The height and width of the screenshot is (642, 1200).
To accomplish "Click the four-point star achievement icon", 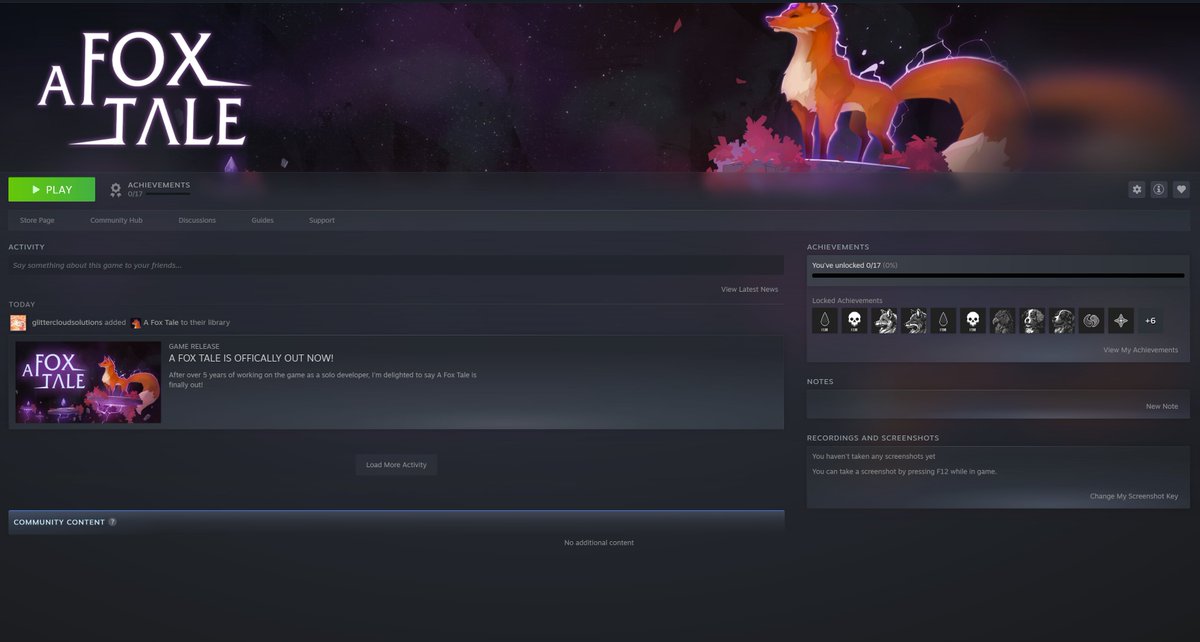I will [x=1121, y=320].
